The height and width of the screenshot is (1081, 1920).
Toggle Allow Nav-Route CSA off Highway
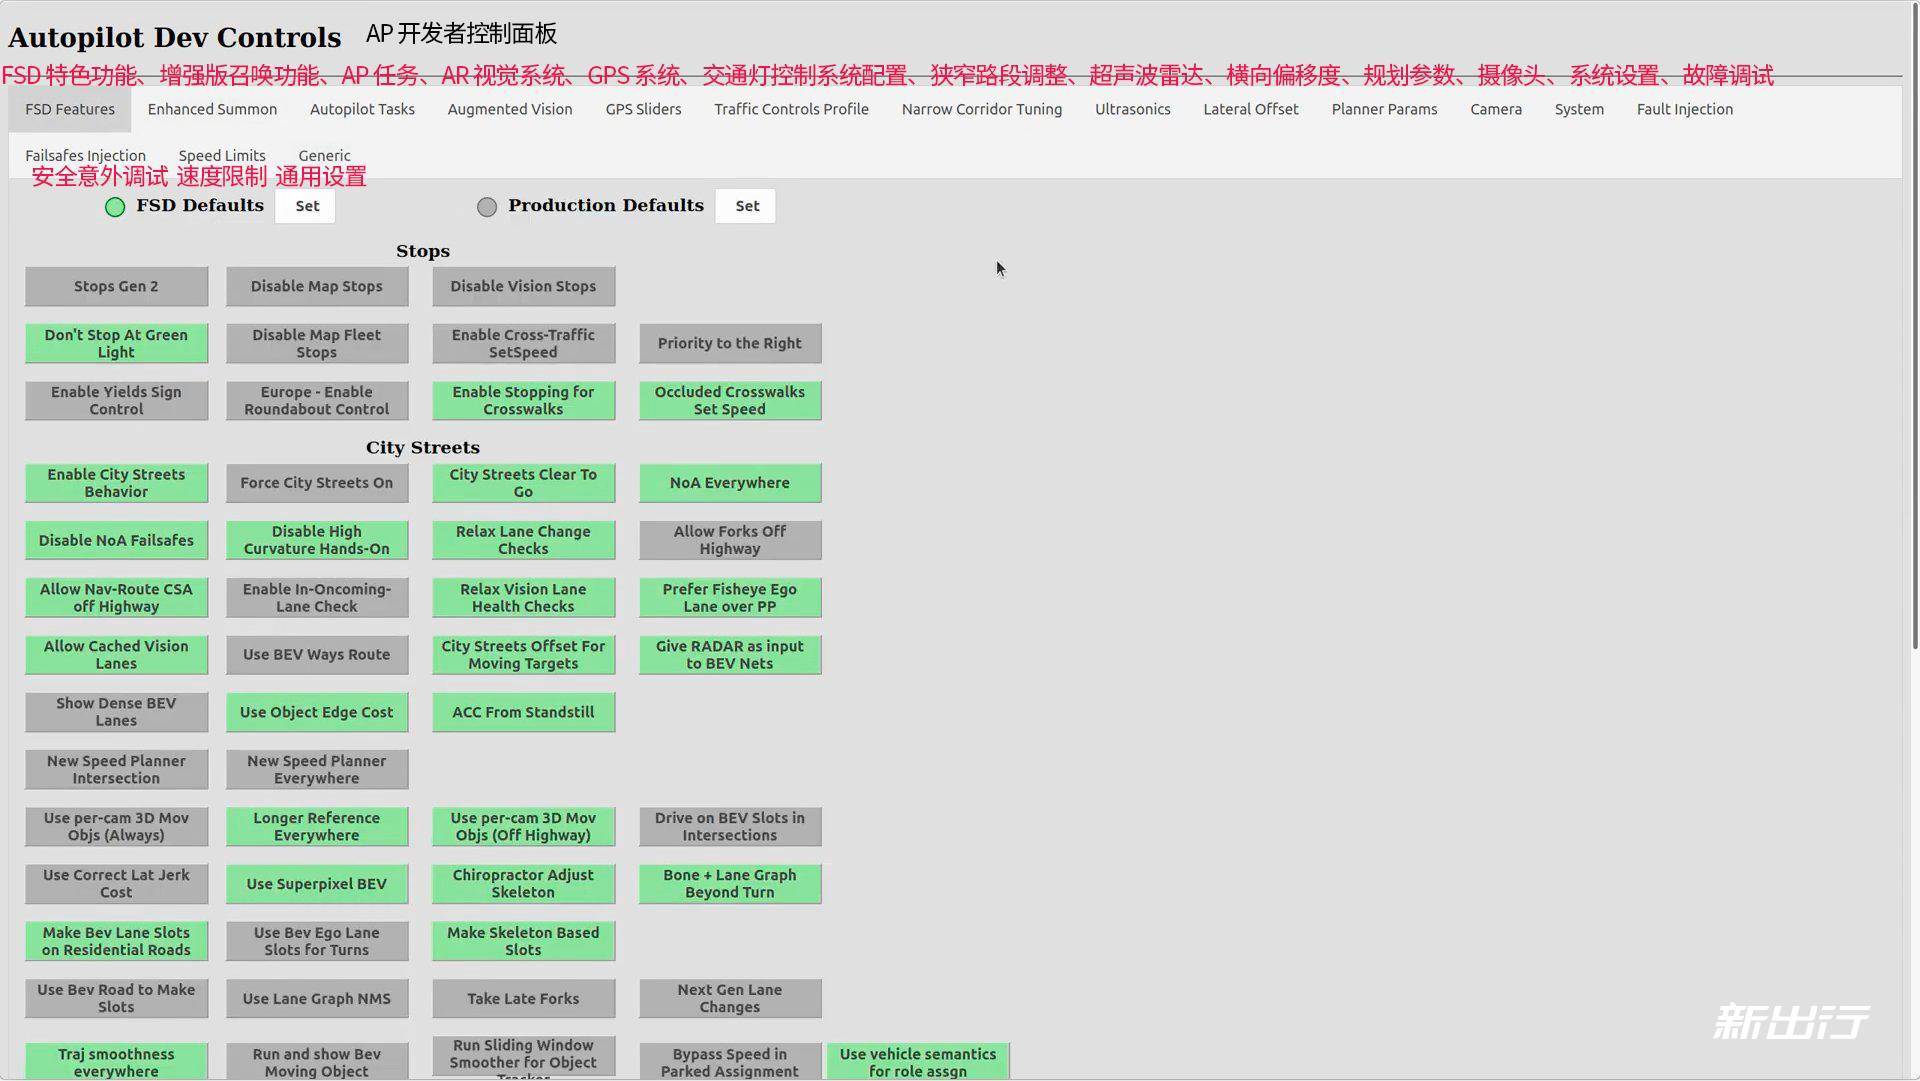116,597
